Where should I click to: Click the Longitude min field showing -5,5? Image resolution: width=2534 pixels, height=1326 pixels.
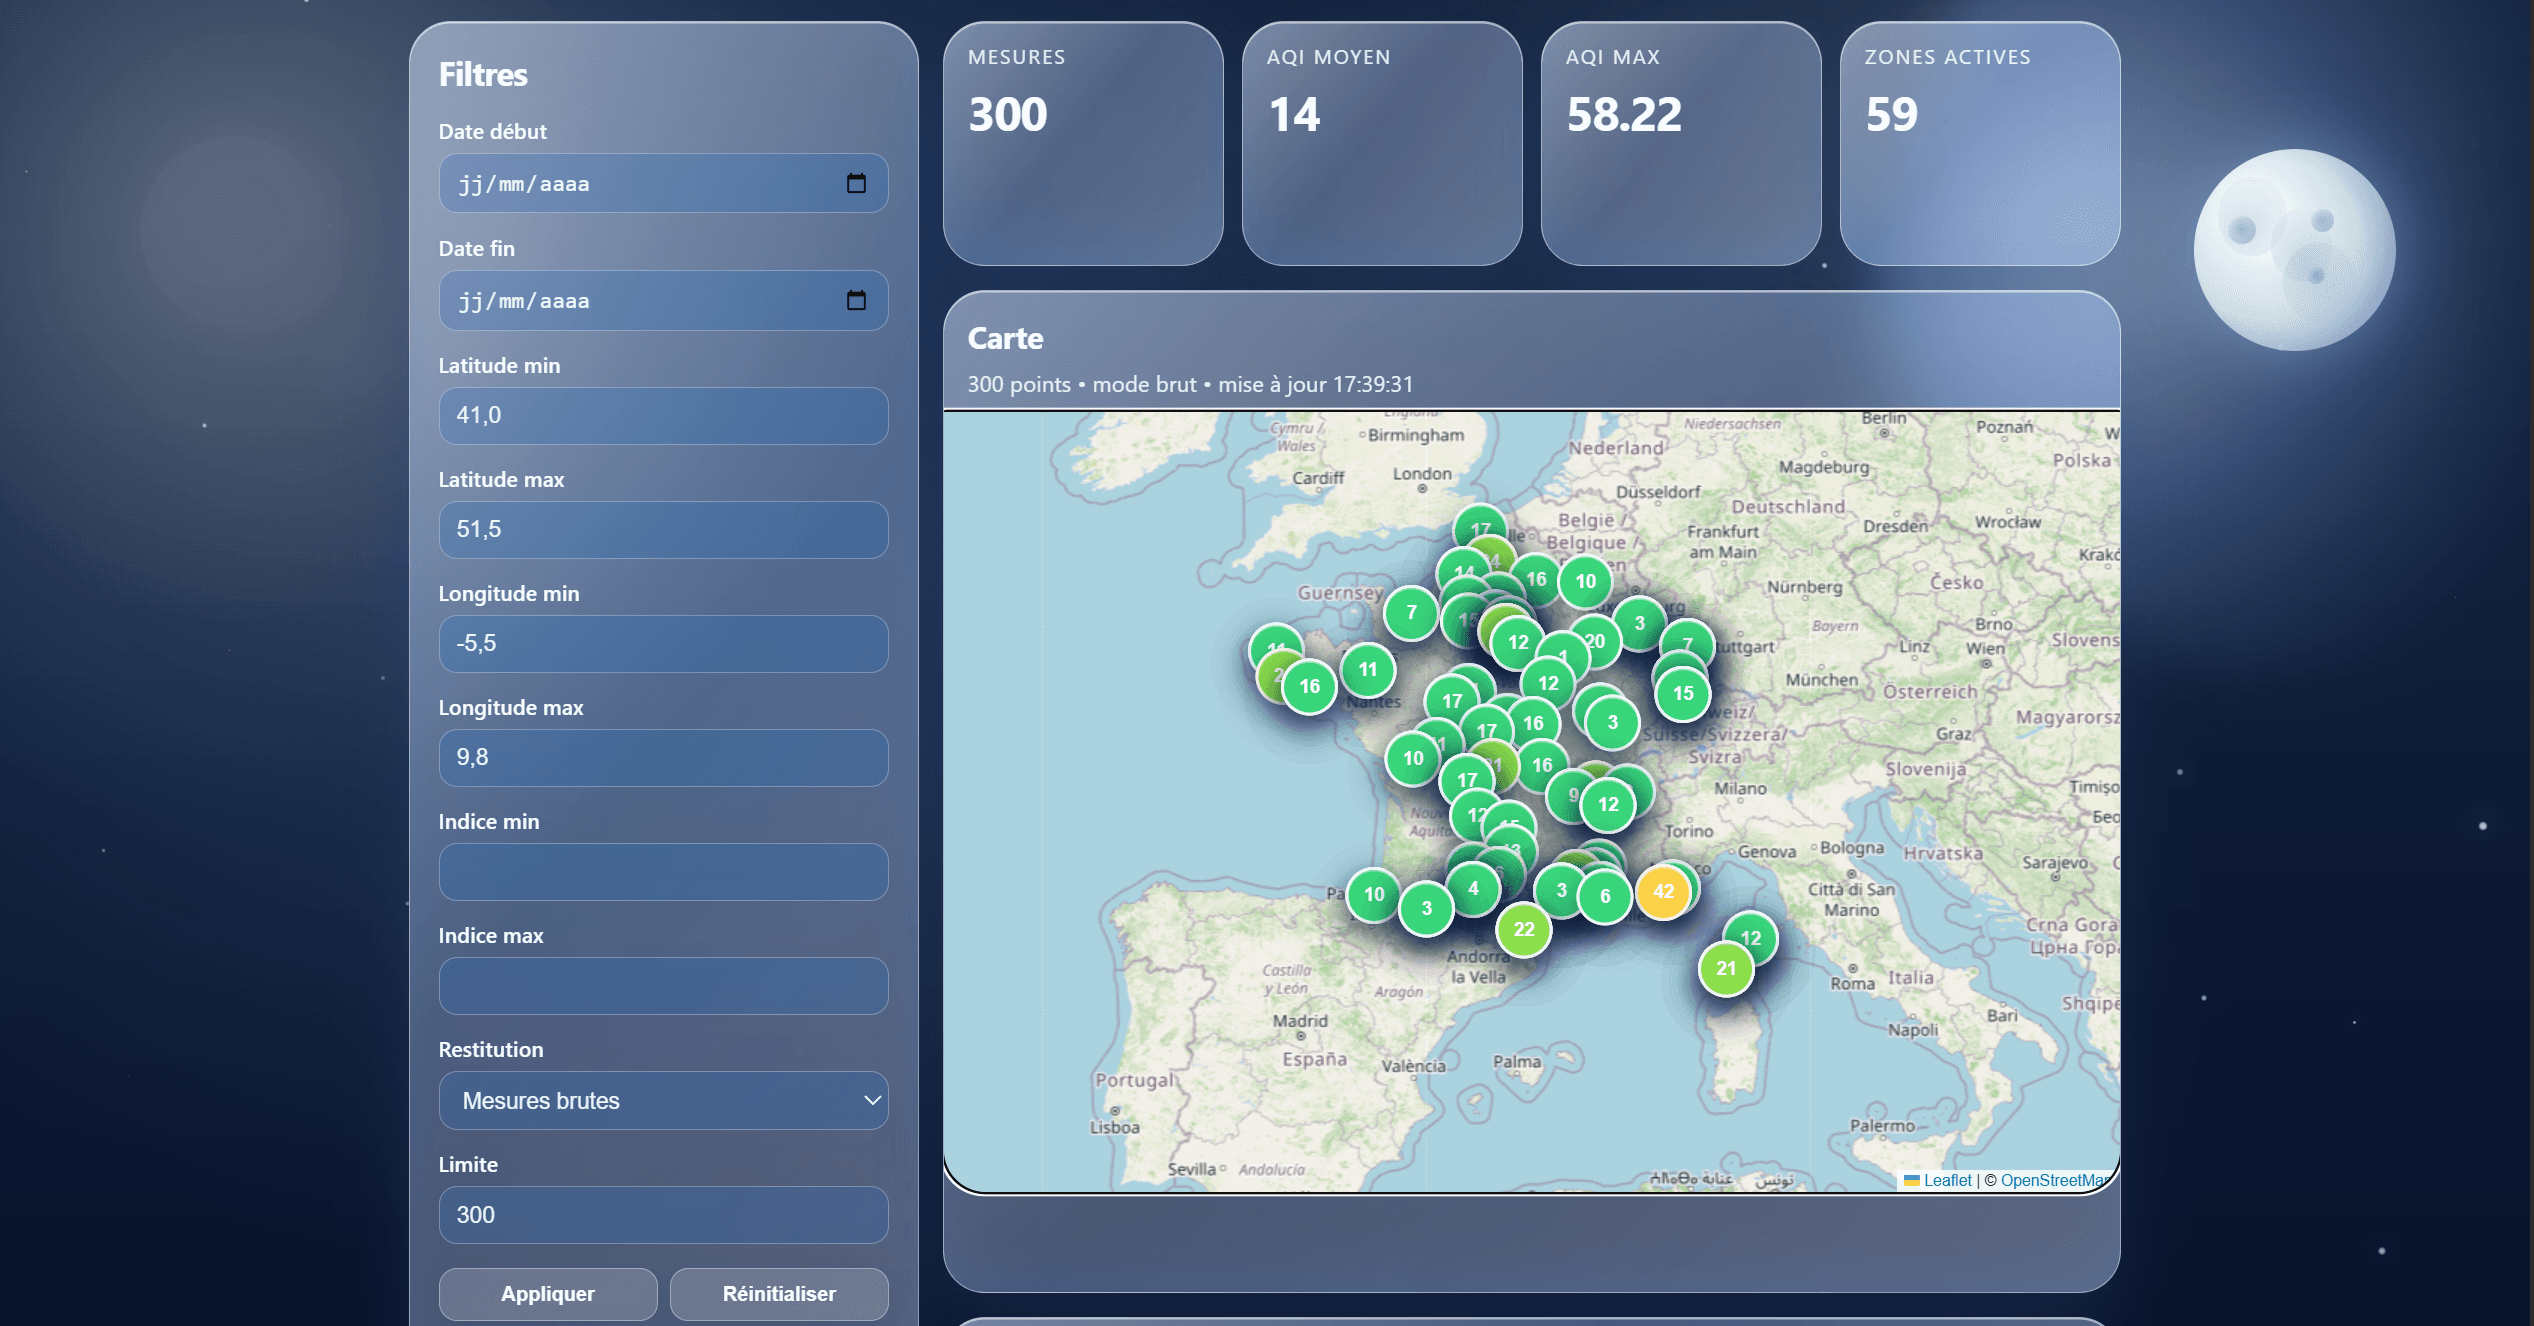pyautogui.click(x=663, y=644)
